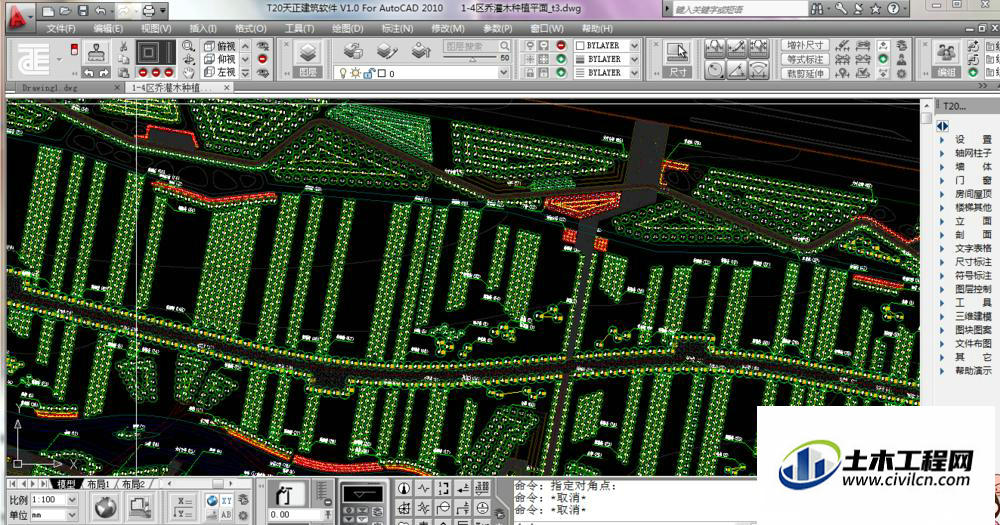Viewport: 1000px width, 525px height.
Task: Click the 编组 group panel button
Action: click(x=947, y=59)
